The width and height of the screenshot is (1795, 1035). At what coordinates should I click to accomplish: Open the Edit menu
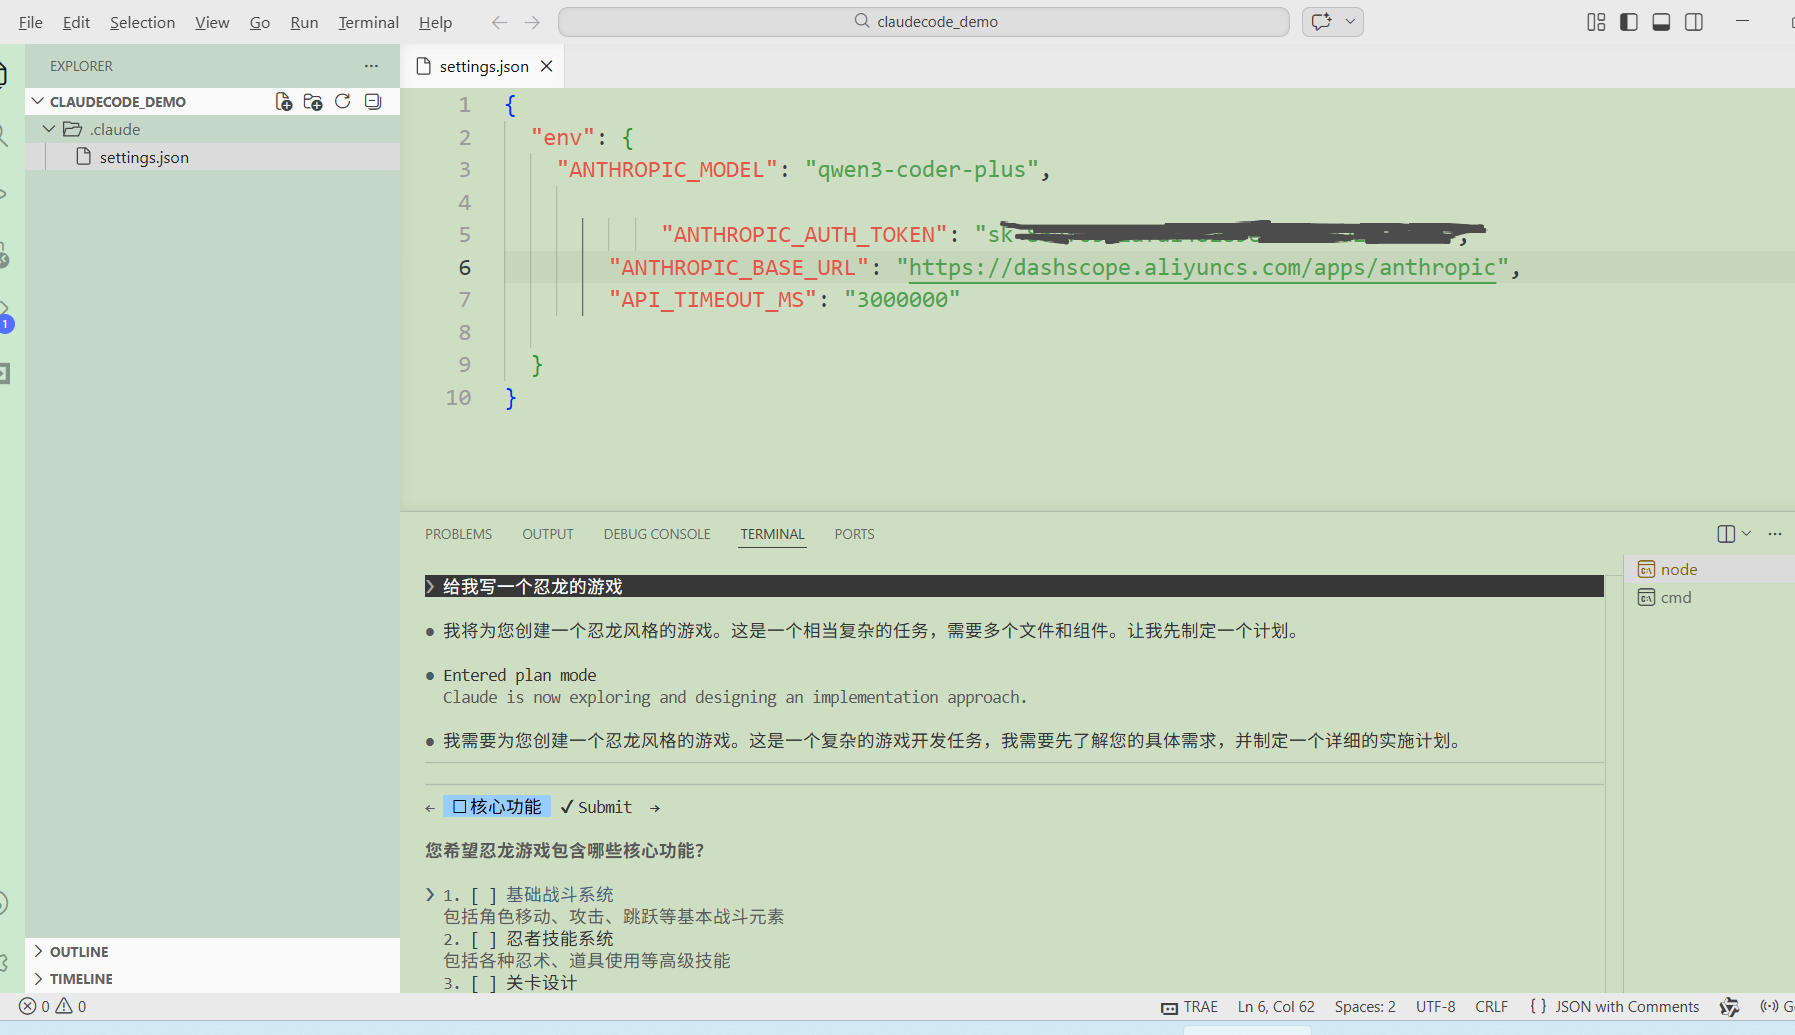[76, 22]
